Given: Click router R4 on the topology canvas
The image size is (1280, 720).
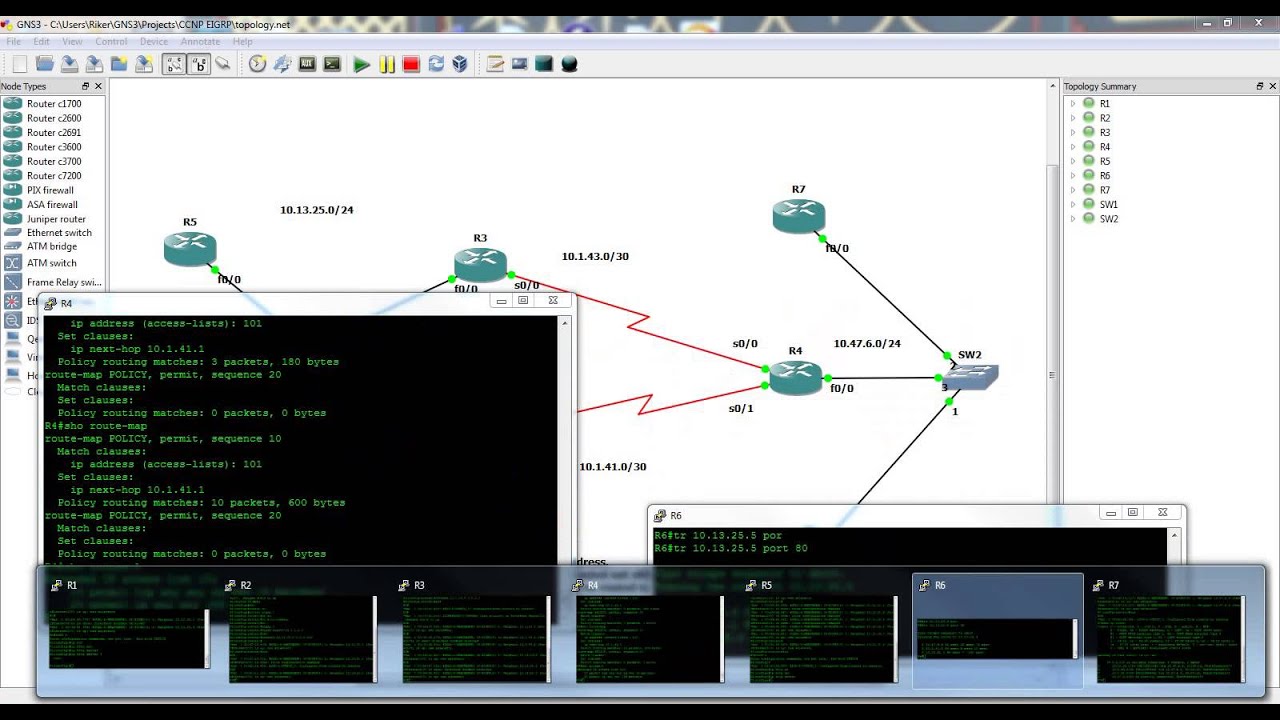Looking at the screenshot, I should coord(795,377).
